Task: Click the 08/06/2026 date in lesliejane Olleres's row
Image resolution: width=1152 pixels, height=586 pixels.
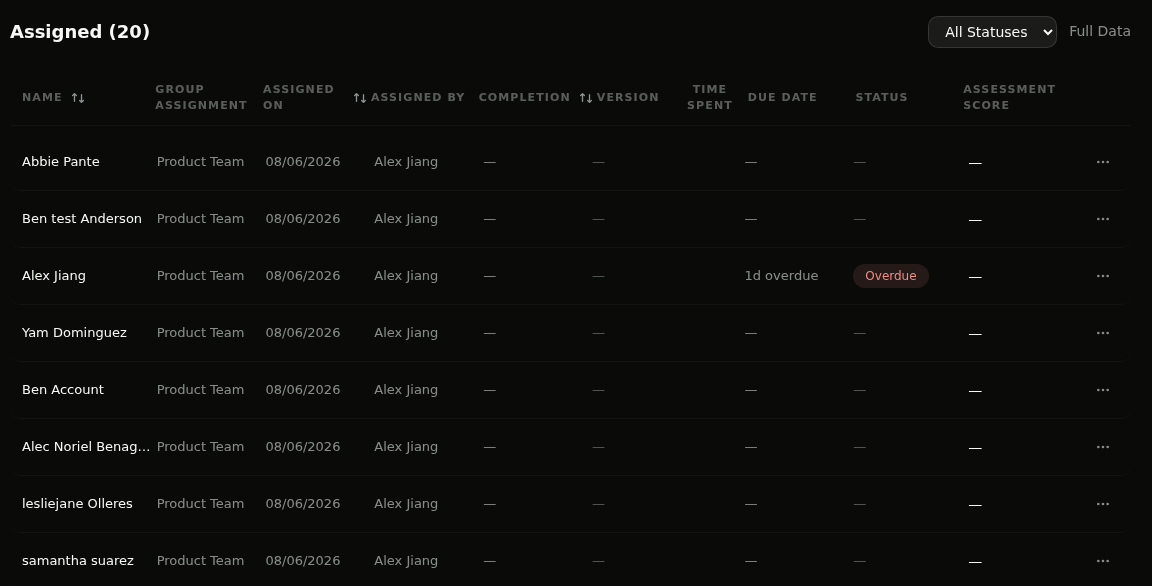Action: pyautogui.click(x=303, y=504)
